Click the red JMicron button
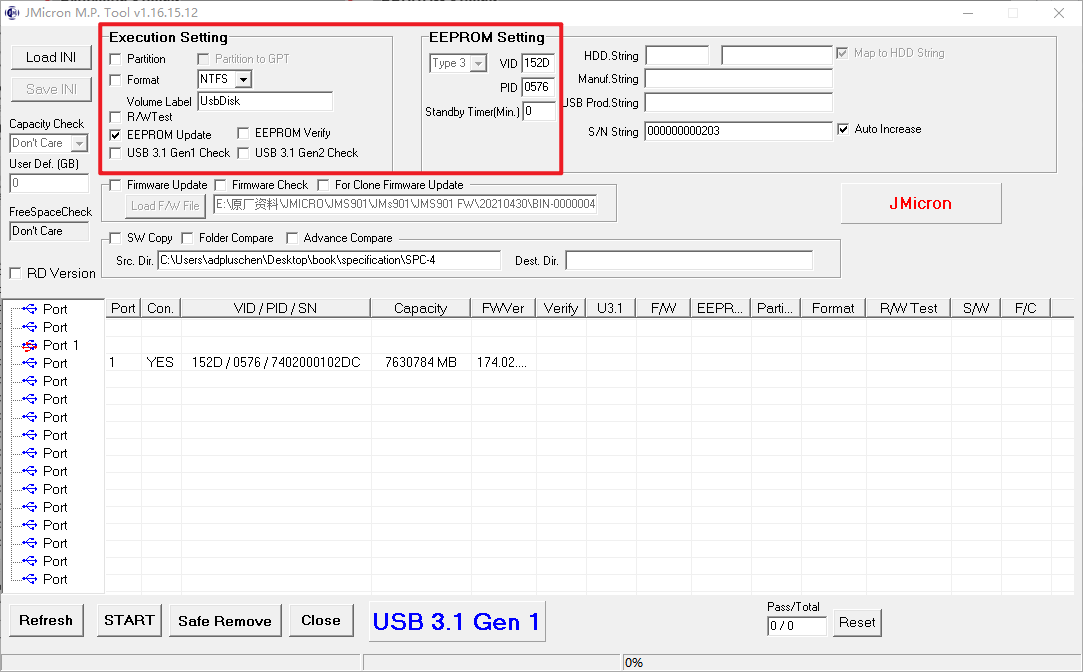The width and height of the screenshot is (1083, 672). click(921, 203)
